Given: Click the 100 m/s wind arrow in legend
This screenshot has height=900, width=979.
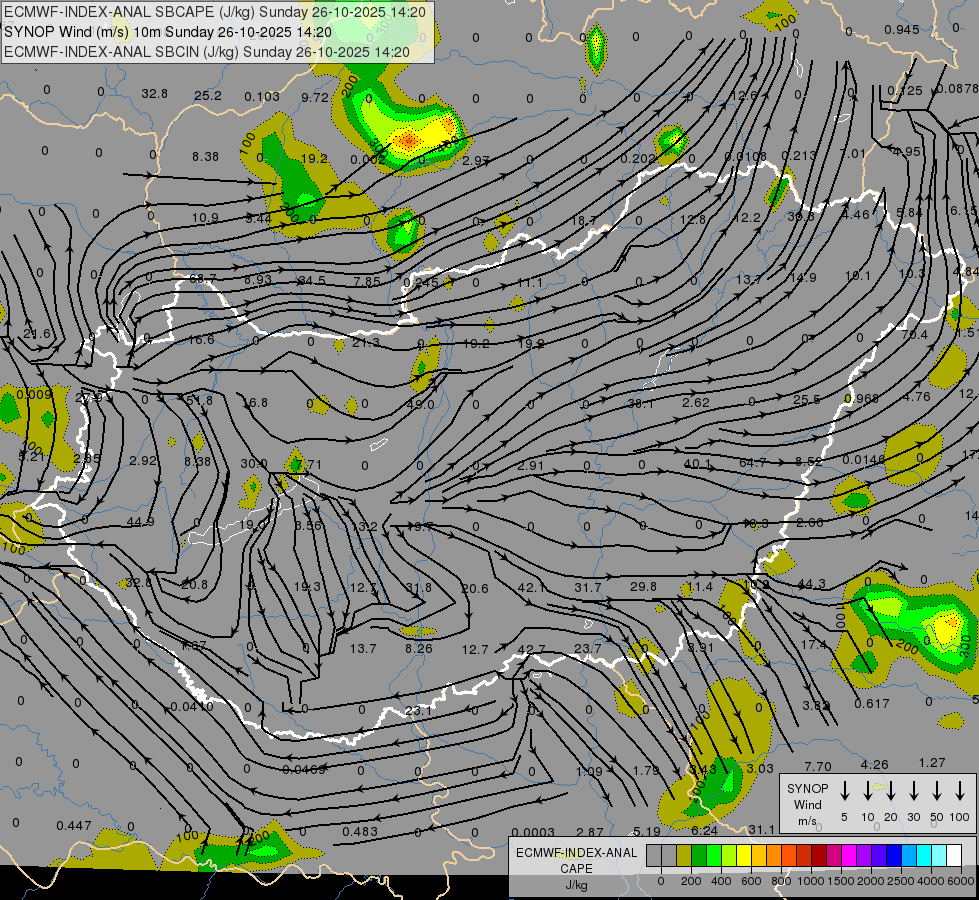Looking at the screenshot, I should tap(960, 791).
